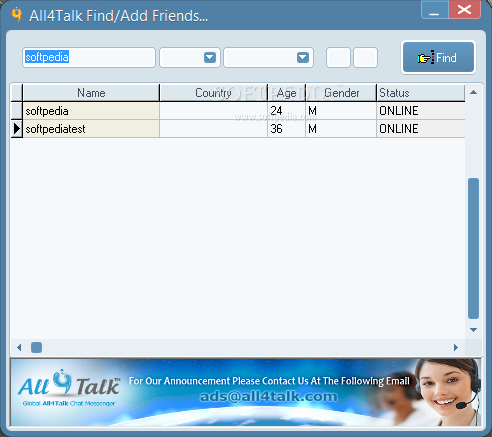Open the second wider dropdown arrow
The width and height of the screenshot is (492, 437).
[x=303, y=57]
